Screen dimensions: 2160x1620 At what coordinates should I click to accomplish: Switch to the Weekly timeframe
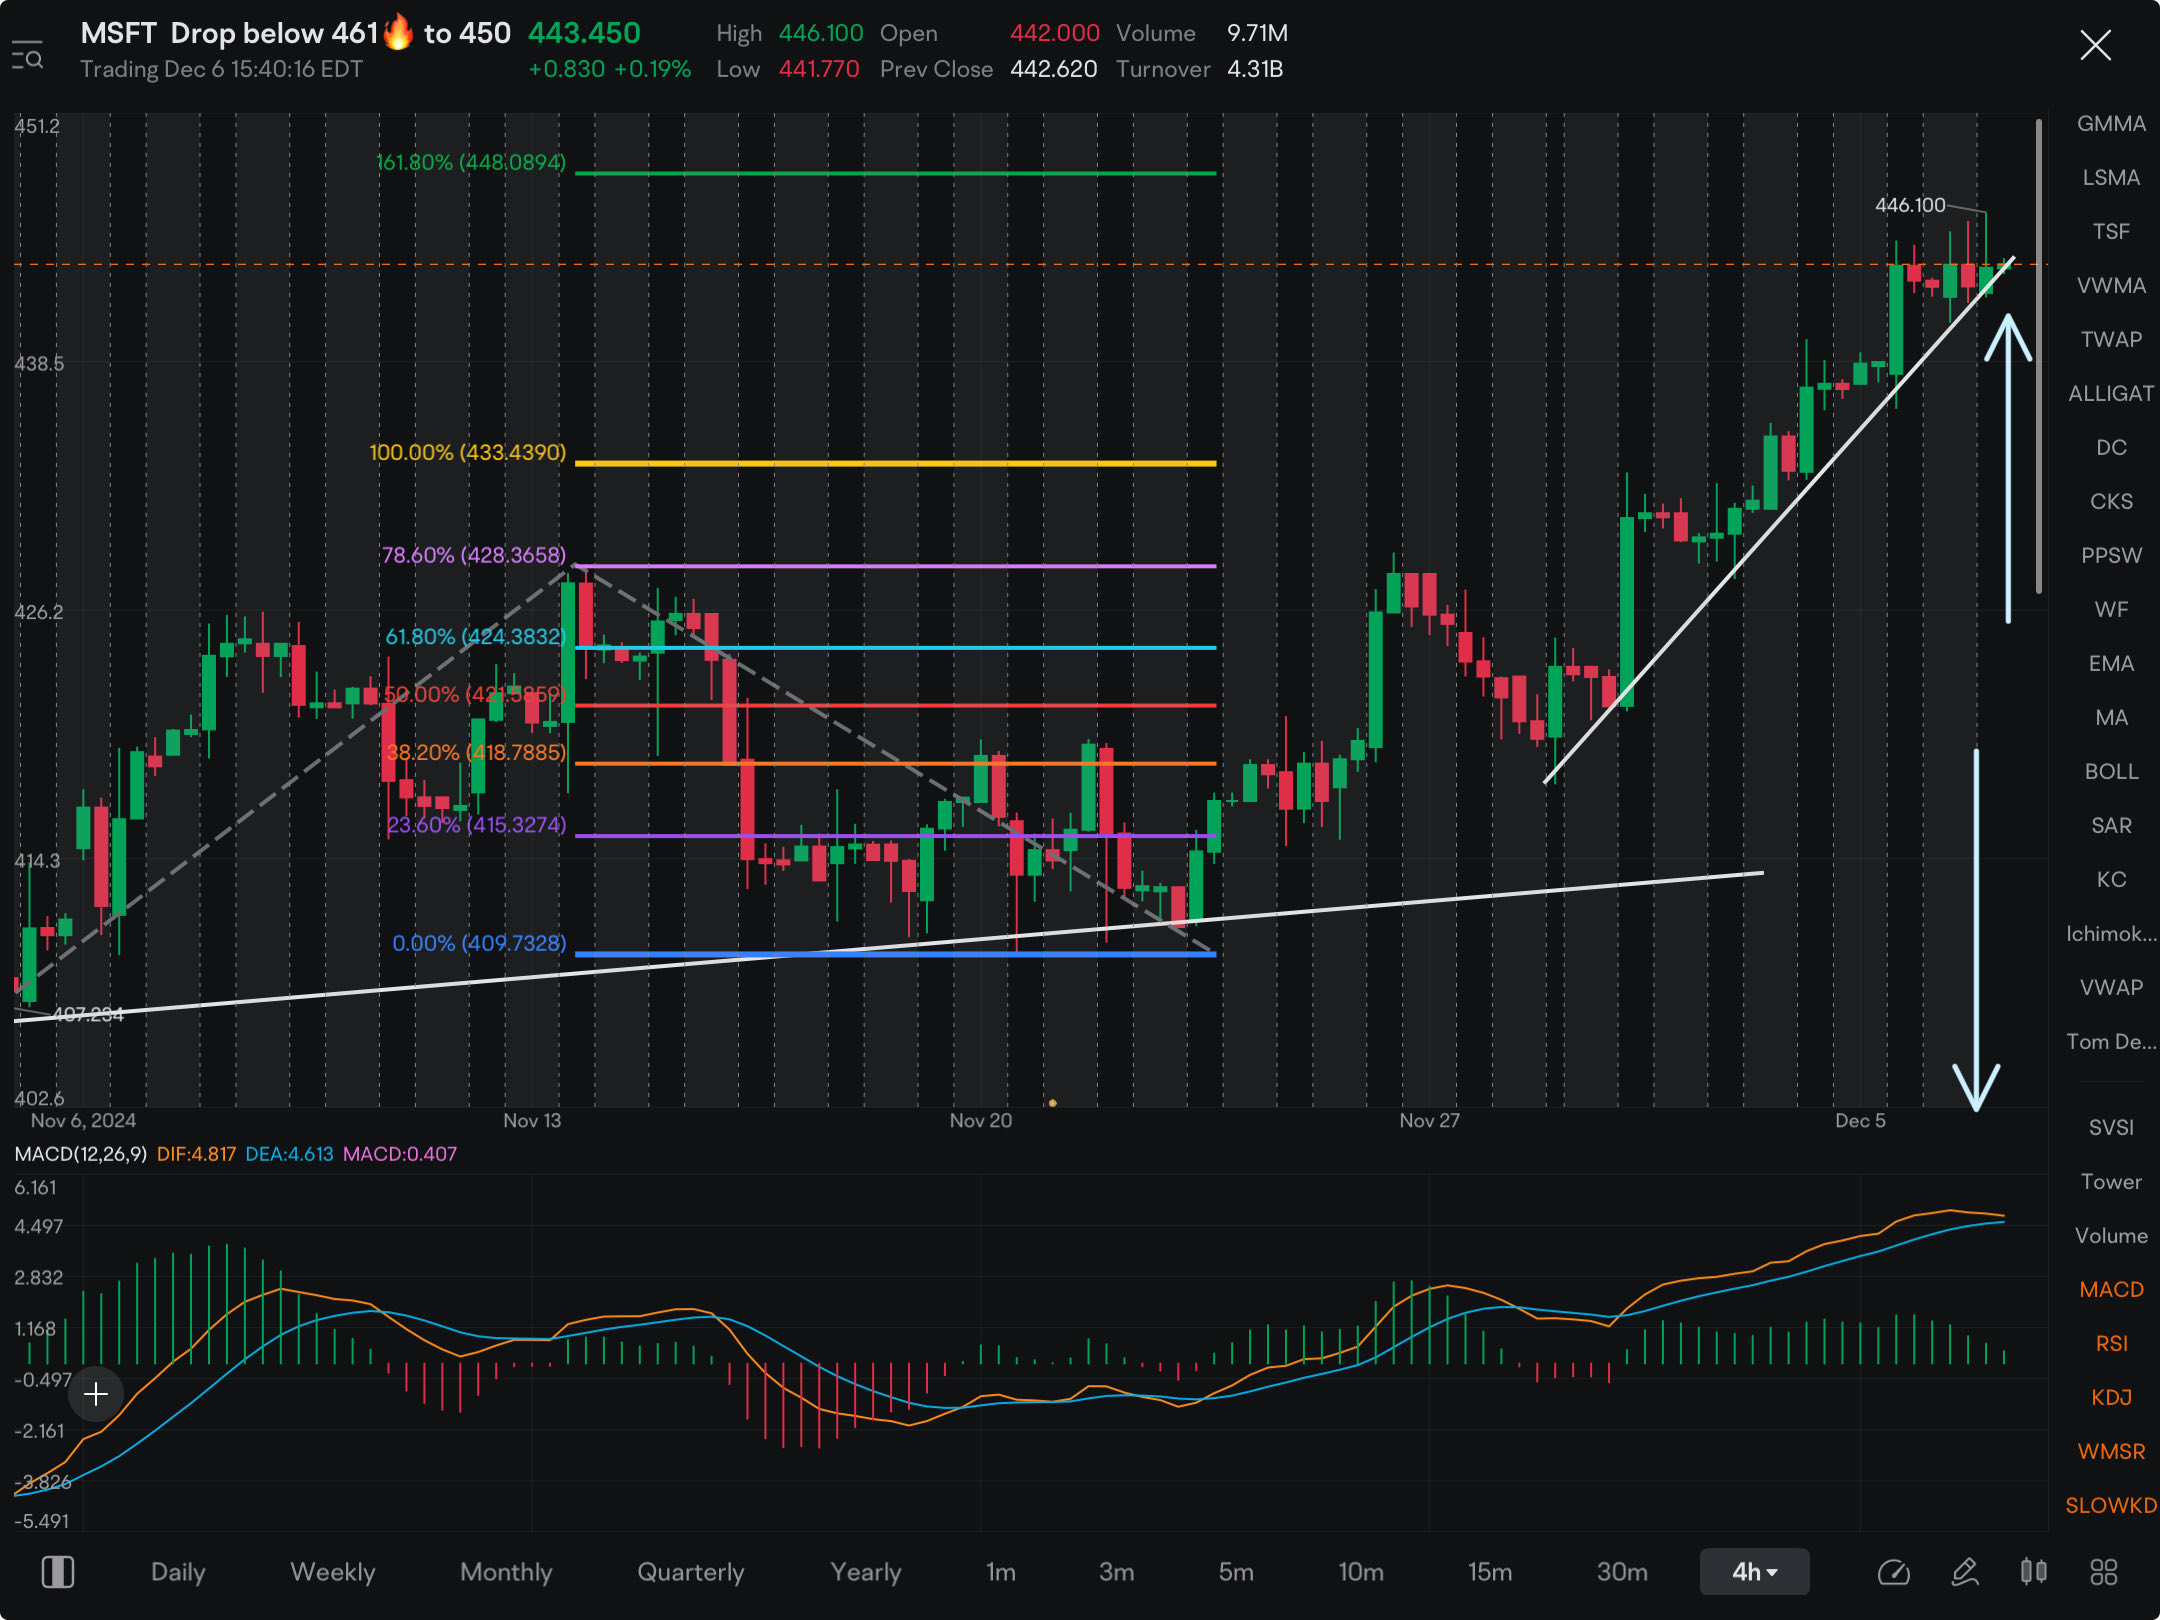coord(332,1572)
